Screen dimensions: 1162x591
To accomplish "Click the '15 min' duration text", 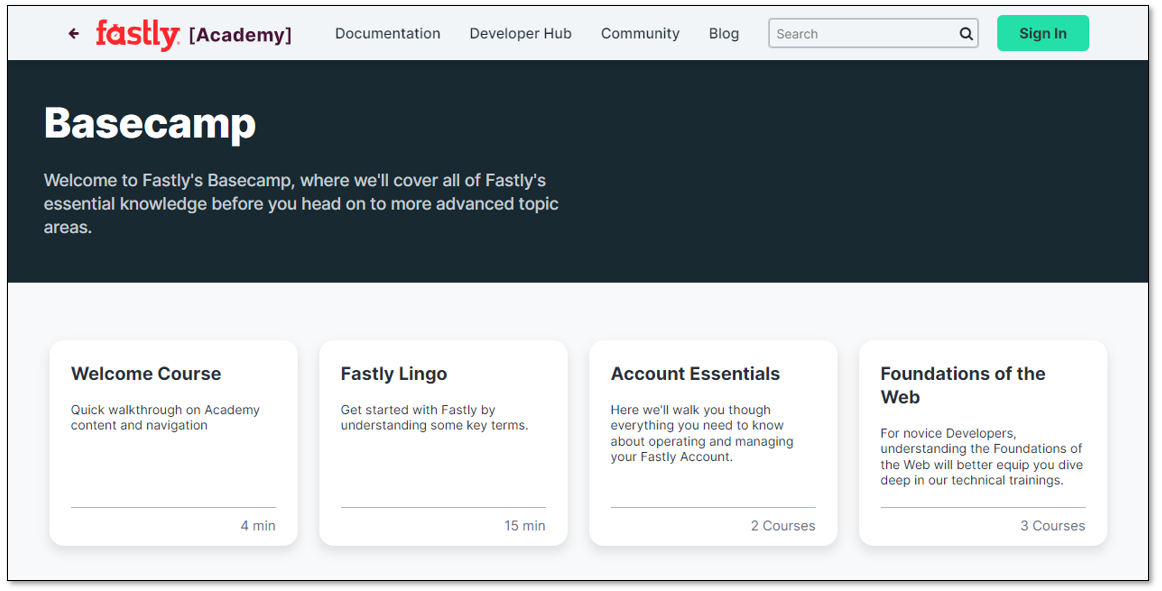I will tap(525, 526).
